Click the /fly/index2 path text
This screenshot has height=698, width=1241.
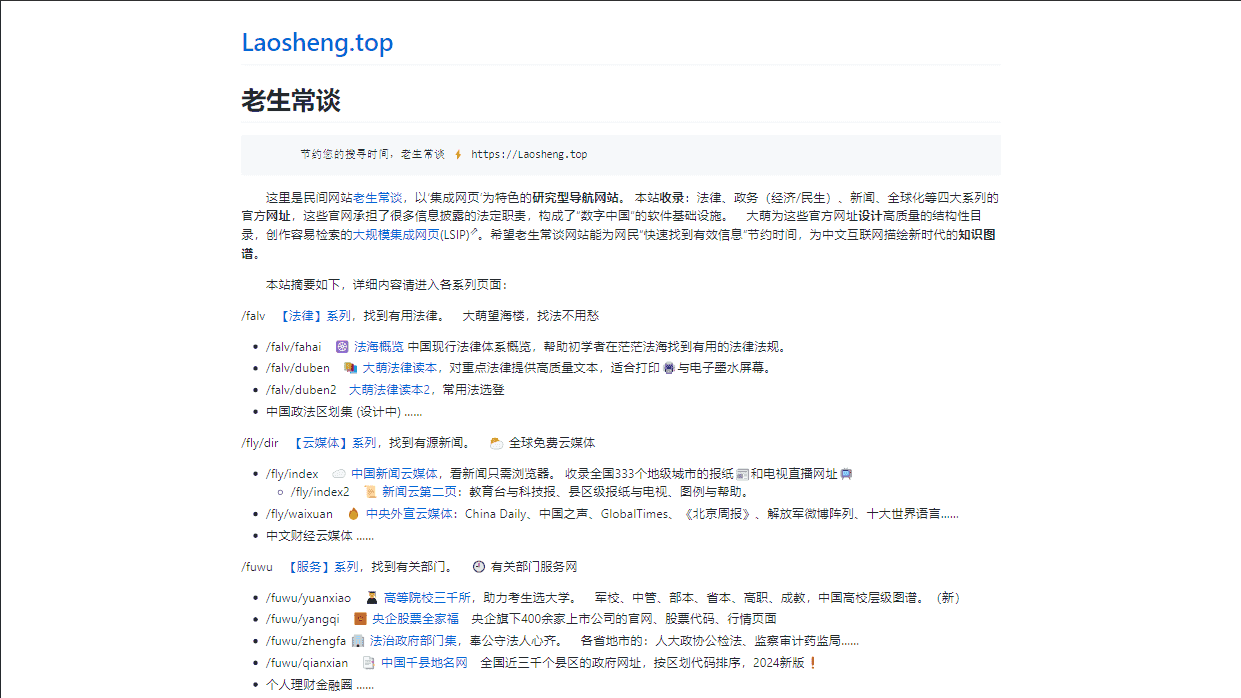tap(320, 492)
